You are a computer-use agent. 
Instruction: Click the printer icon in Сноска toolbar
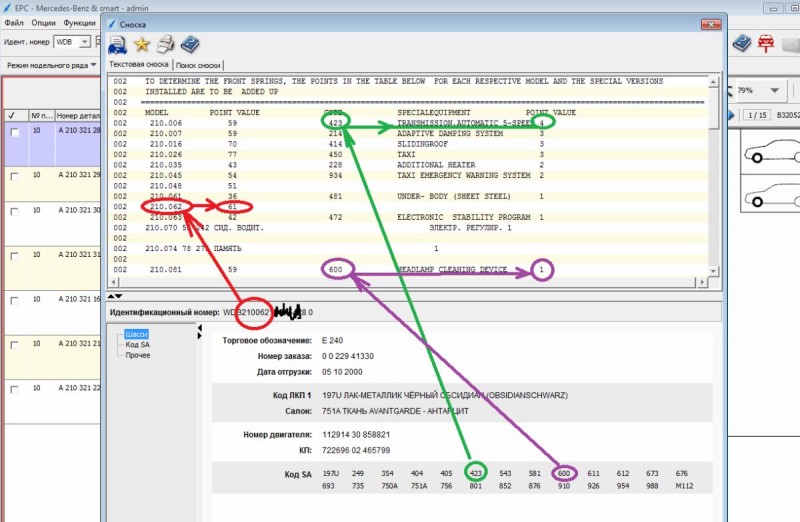point(166,44)
